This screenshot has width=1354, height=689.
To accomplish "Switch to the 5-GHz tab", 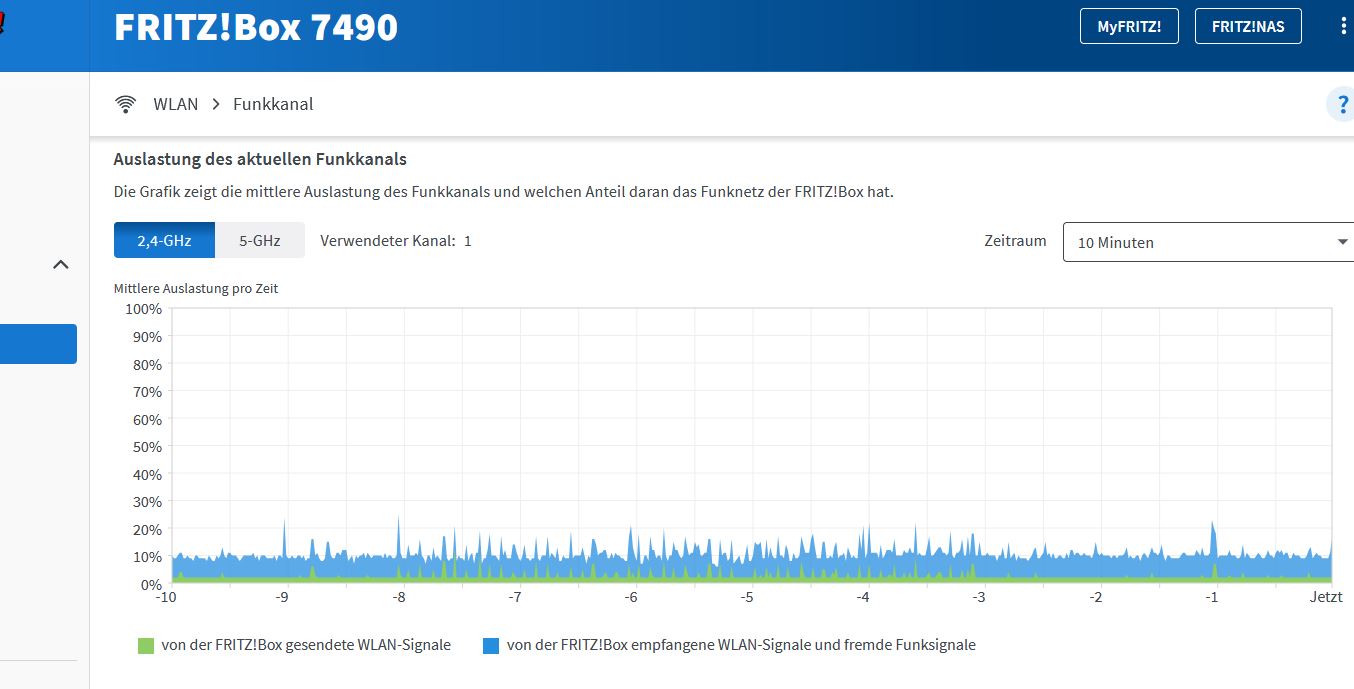I will pyautogui.click(x=259, y=241).
